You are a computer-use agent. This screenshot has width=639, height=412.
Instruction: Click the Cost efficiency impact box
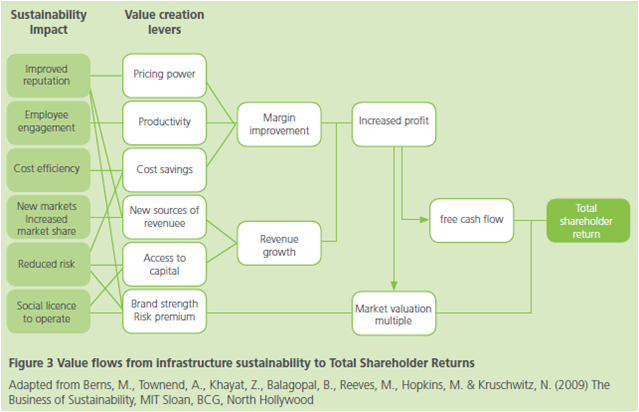tap(47, 169)
